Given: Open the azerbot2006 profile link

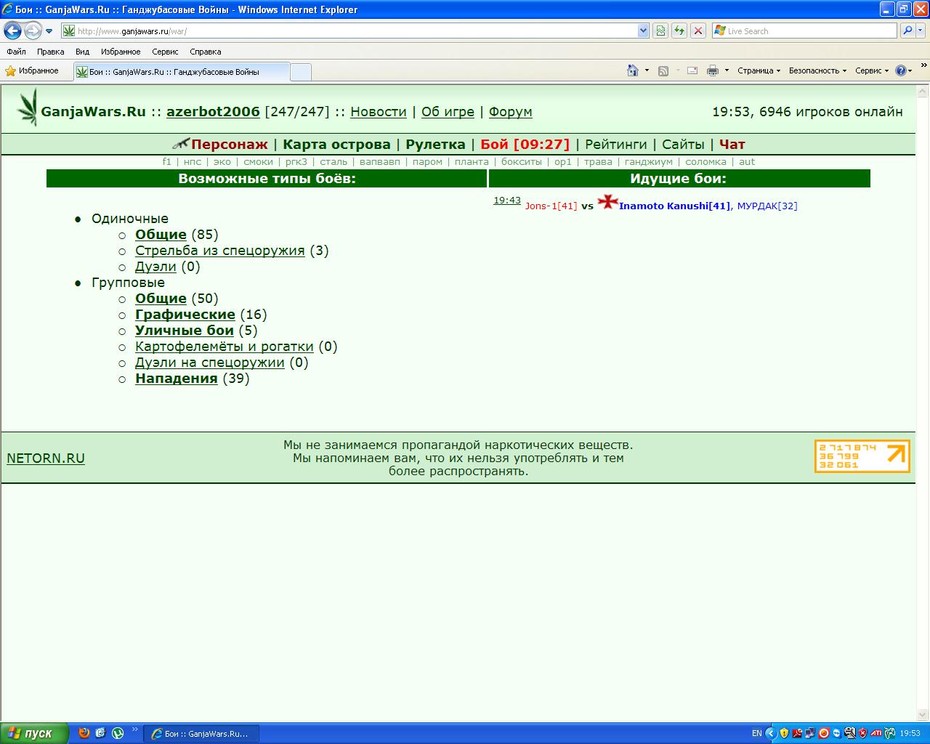Looking at the screenshot, I should click(213, 112).
